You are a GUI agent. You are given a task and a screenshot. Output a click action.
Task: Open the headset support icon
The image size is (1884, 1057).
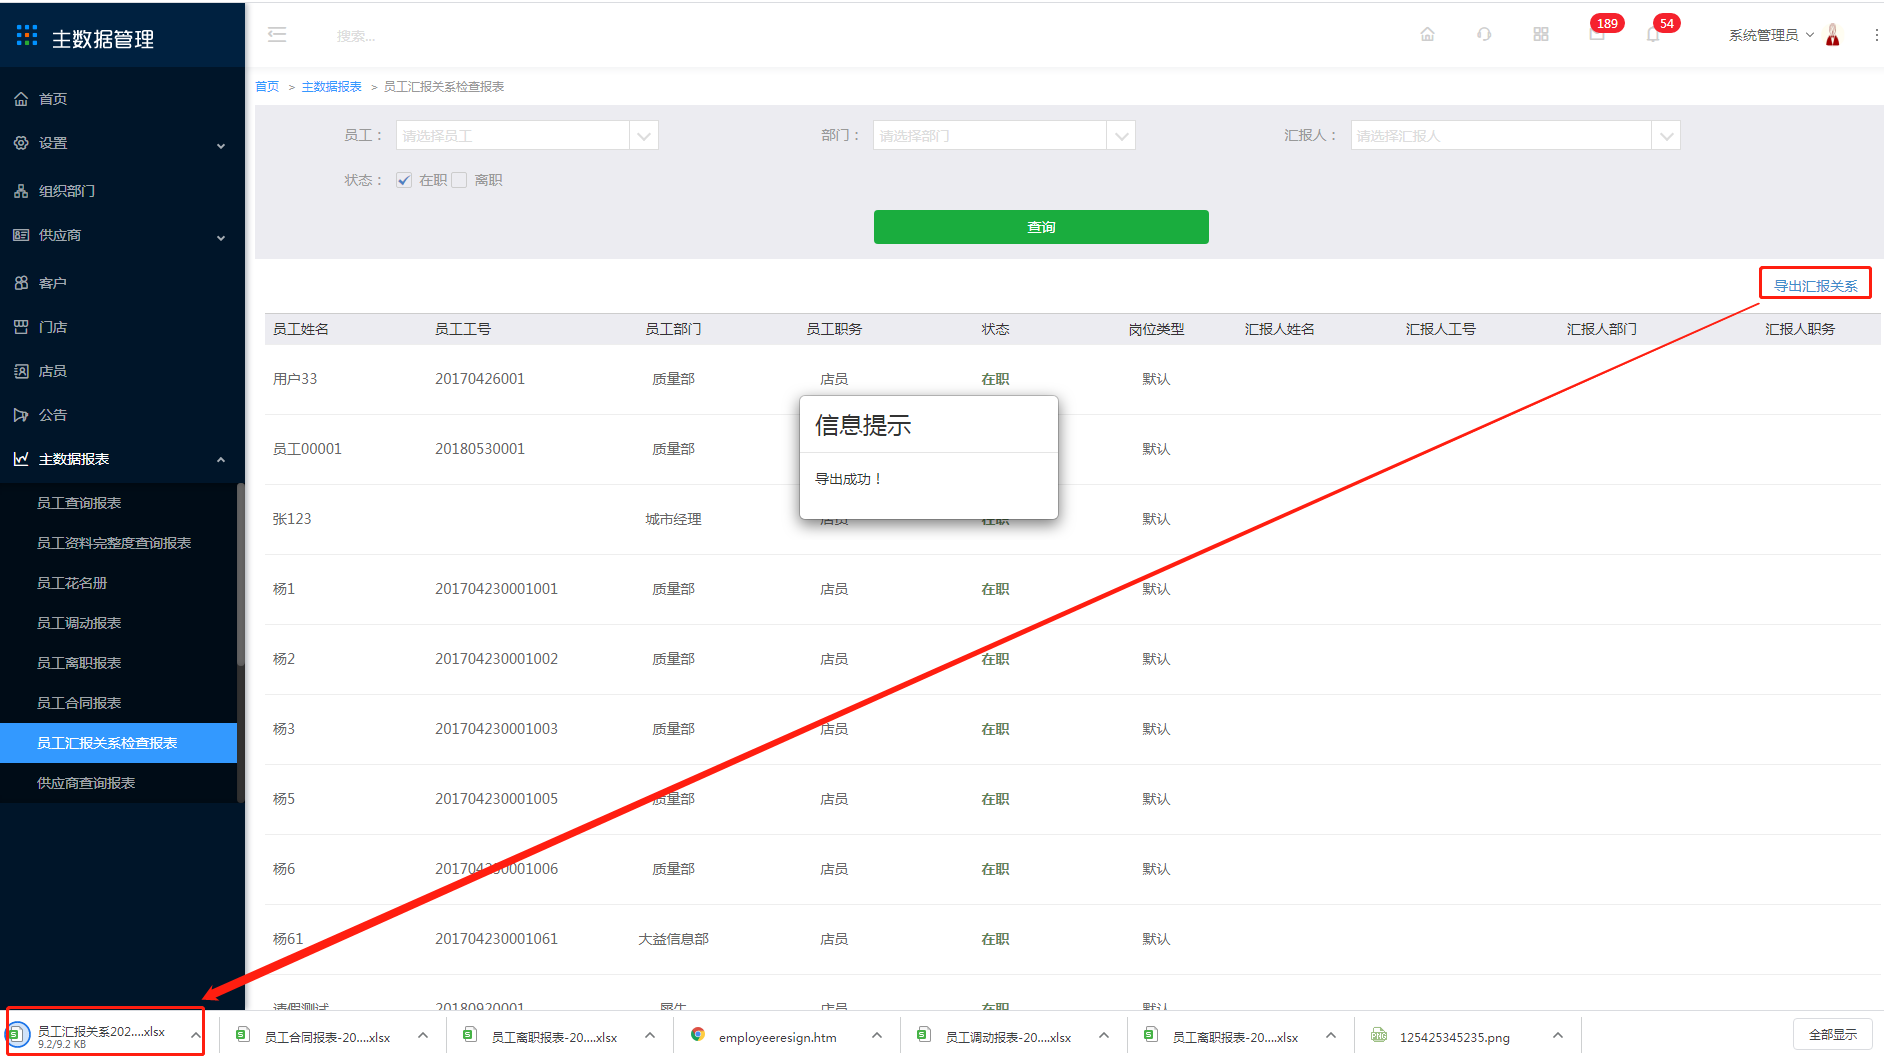(1484, 35)
